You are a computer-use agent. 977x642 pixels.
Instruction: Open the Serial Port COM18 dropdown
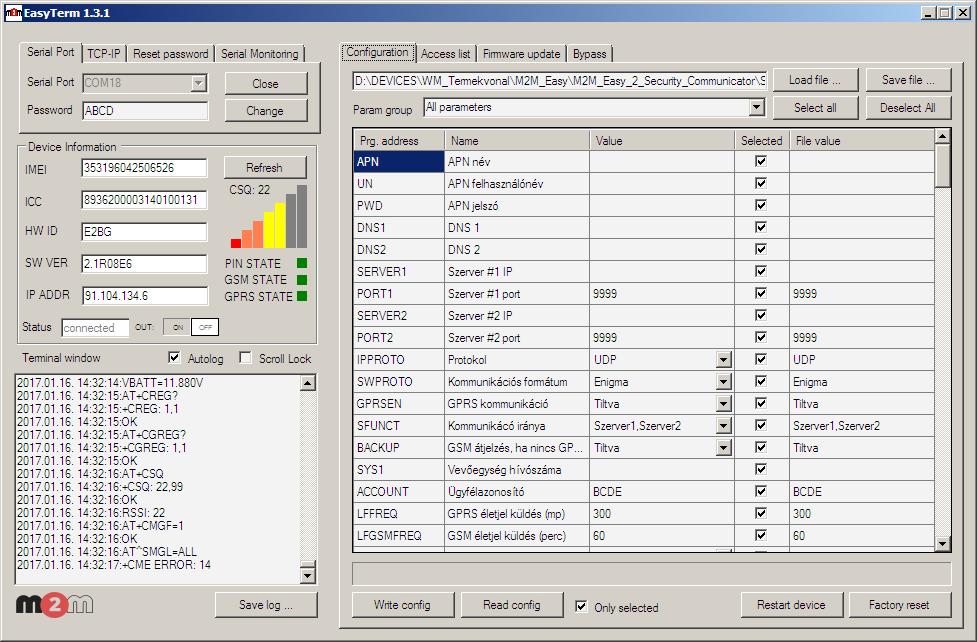pos(199,82)
